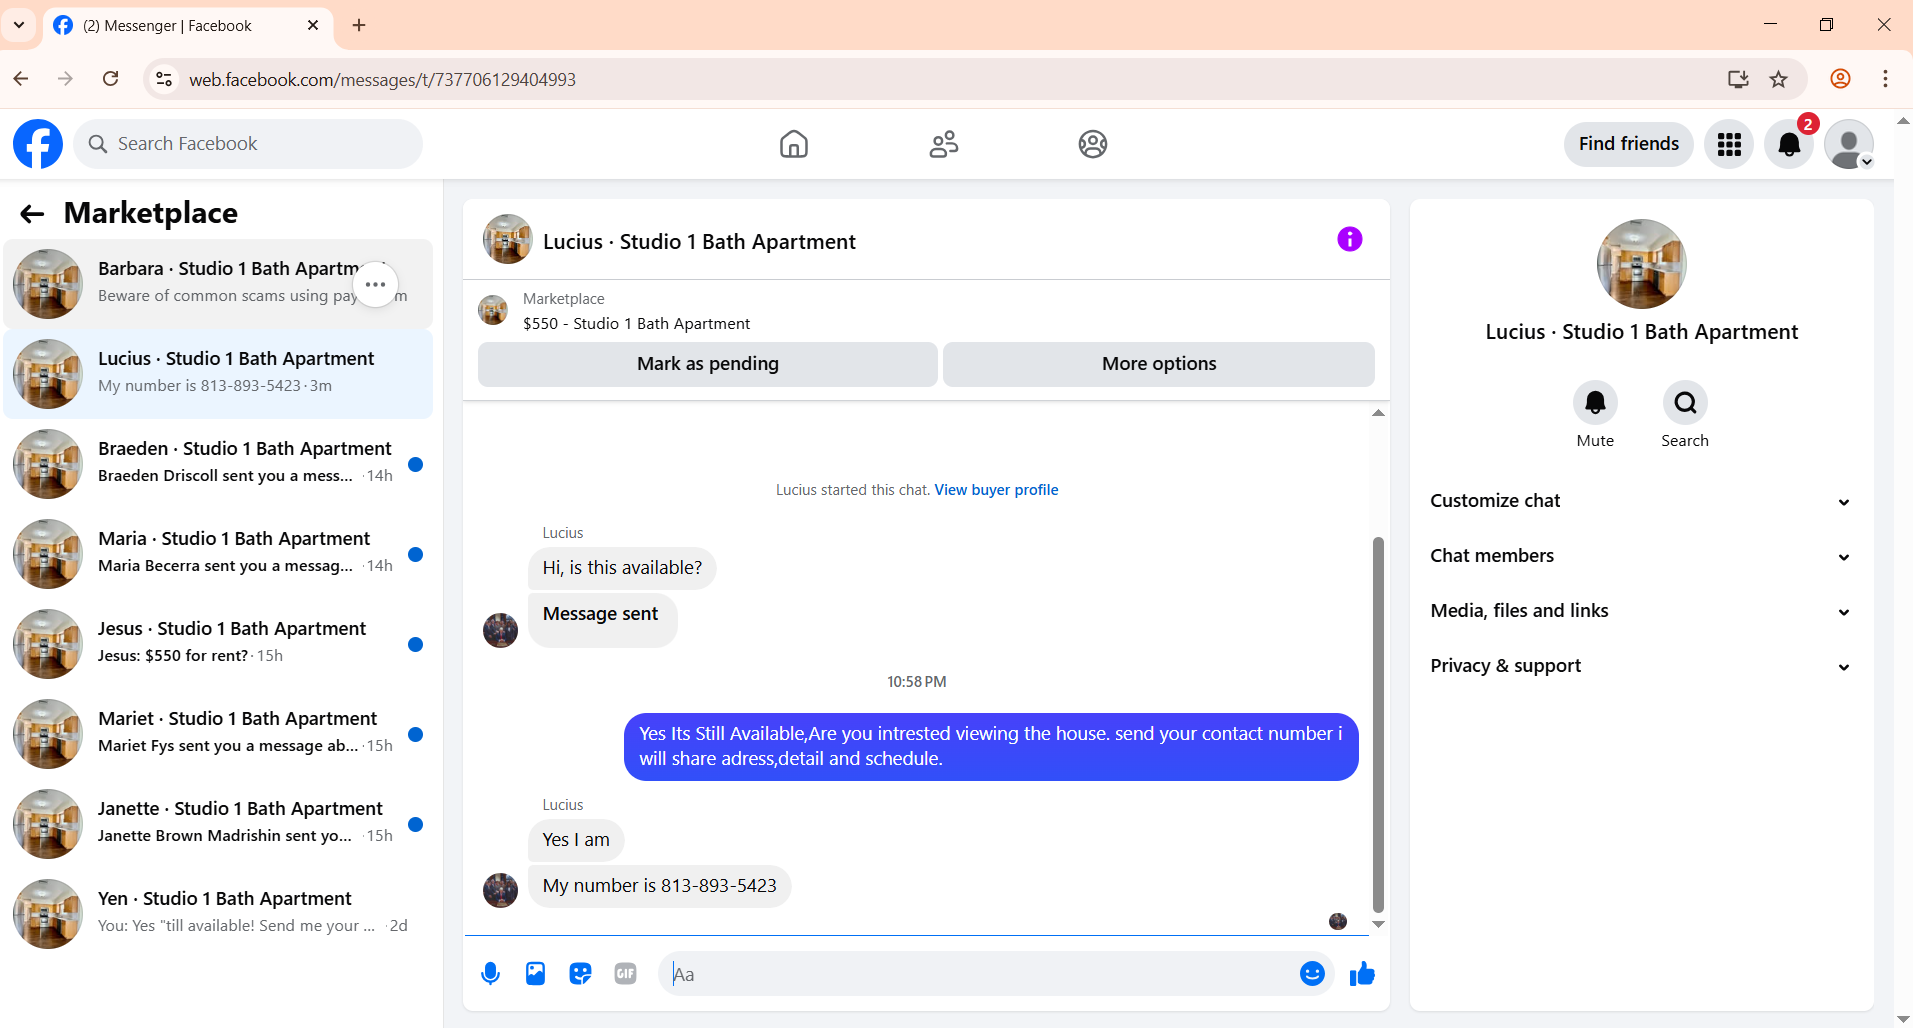Click the chat scrollbar down arrow
The image size is (1913, 1028).
[x=1378, y=925]
